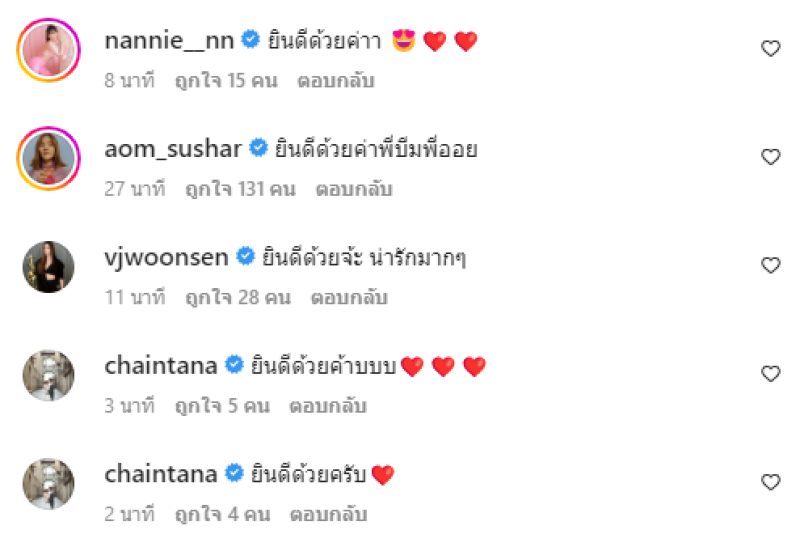Reply to vjwoonsen's comment (ตอบกลับ)
The height and width of the screenshot is (547, 800).
pos(349,297)
